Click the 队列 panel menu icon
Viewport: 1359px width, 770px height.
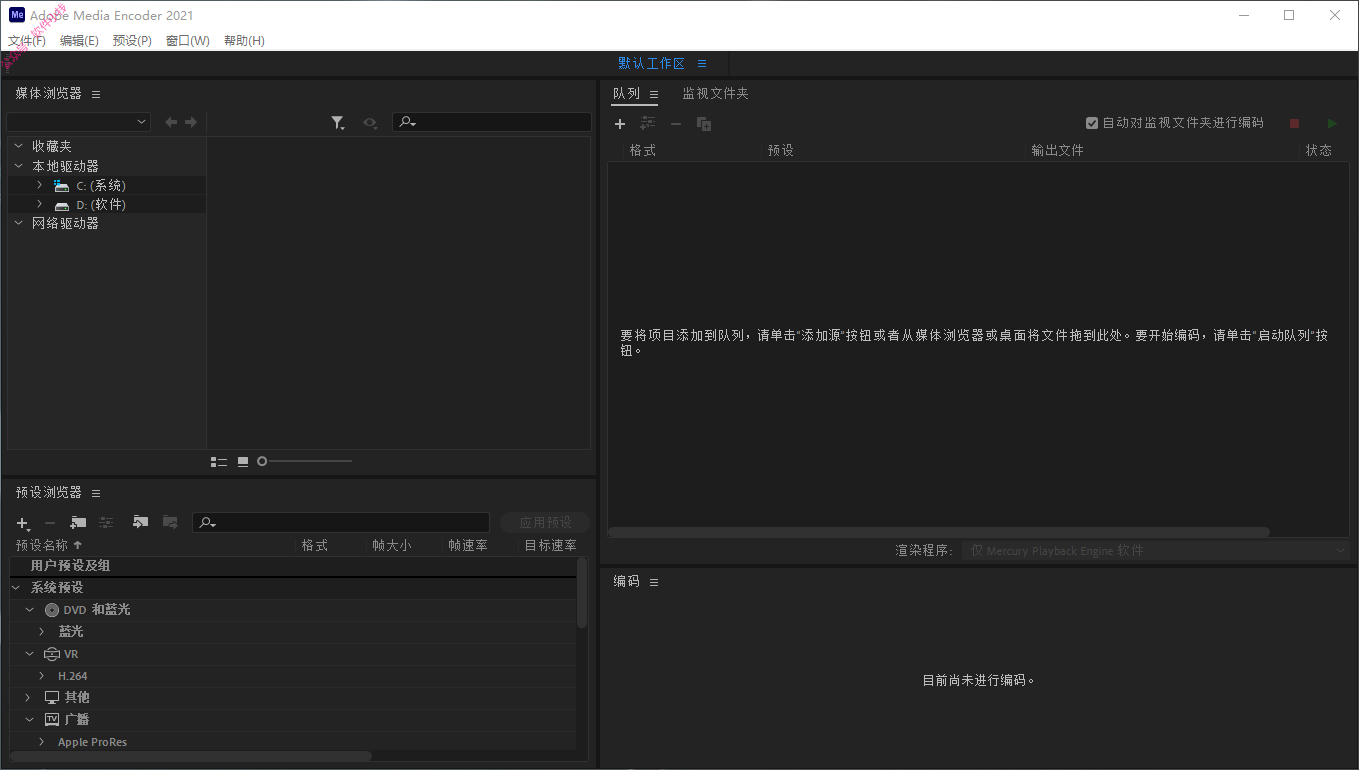(654, 94)
